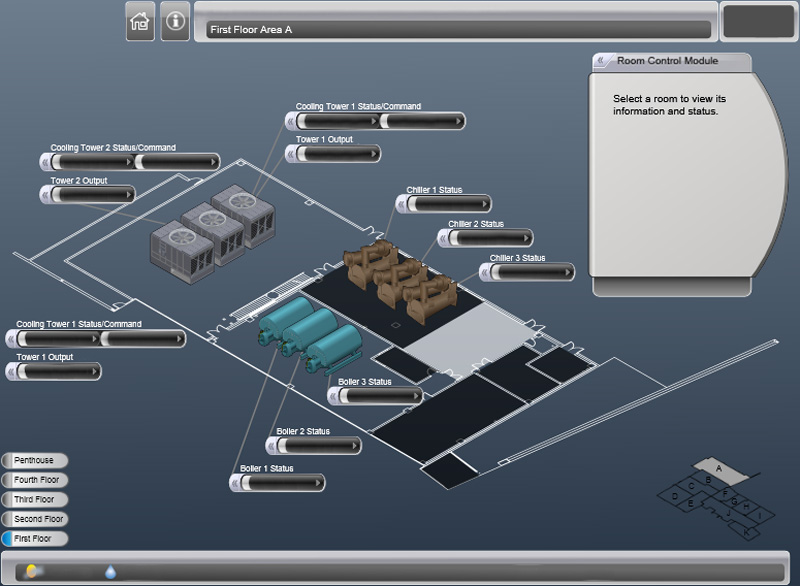This screenshot has width=800, height=586.
Task: Collapse the Boiler 2 Status widget
Action: (271, 446)
